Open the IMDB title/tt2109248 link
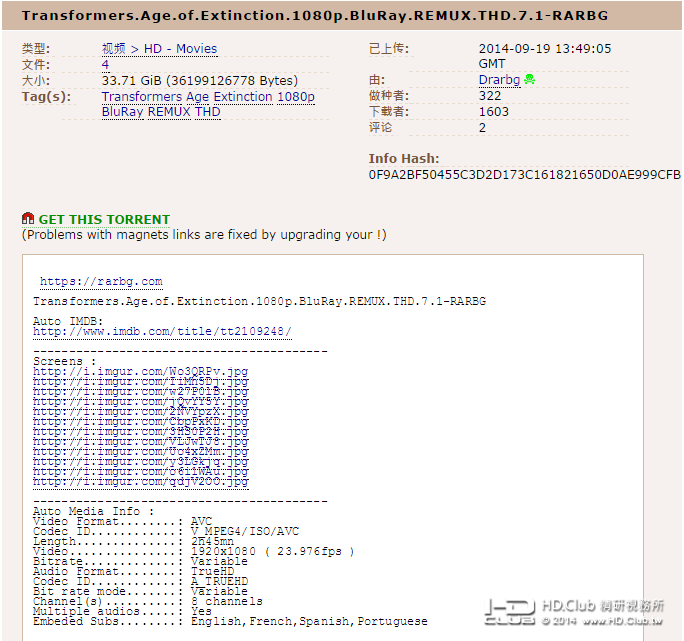 point(162,332)
